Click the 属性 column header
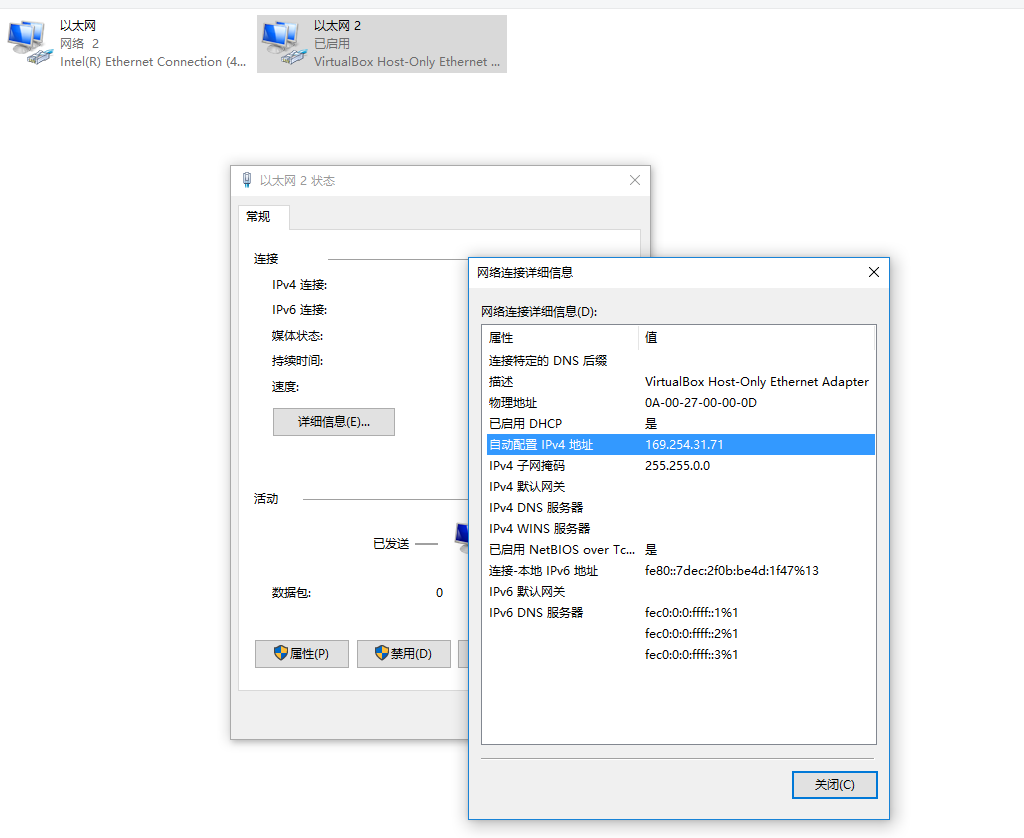This screenshot has height=838, width=1024. pyautogui.click(x=560, y=338)
